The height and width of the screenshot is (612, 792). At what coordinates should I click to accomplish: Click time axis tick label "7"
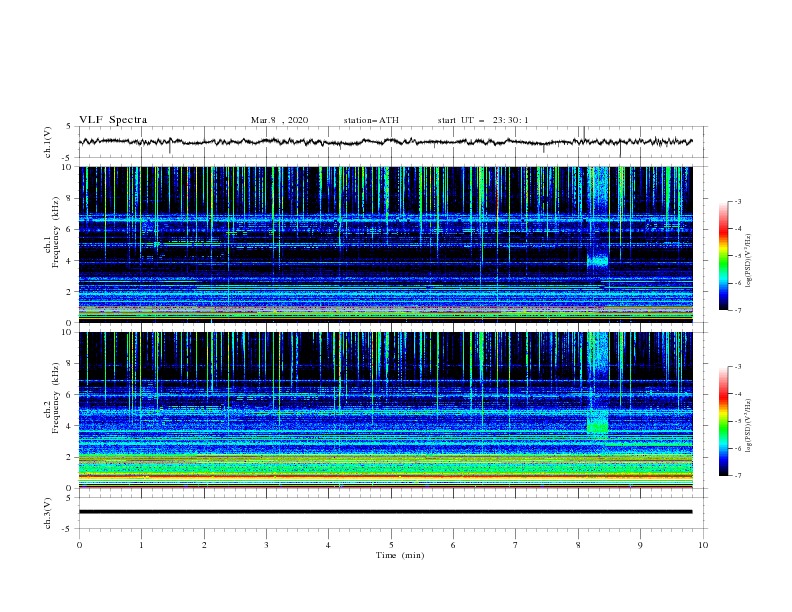[516, 545]
